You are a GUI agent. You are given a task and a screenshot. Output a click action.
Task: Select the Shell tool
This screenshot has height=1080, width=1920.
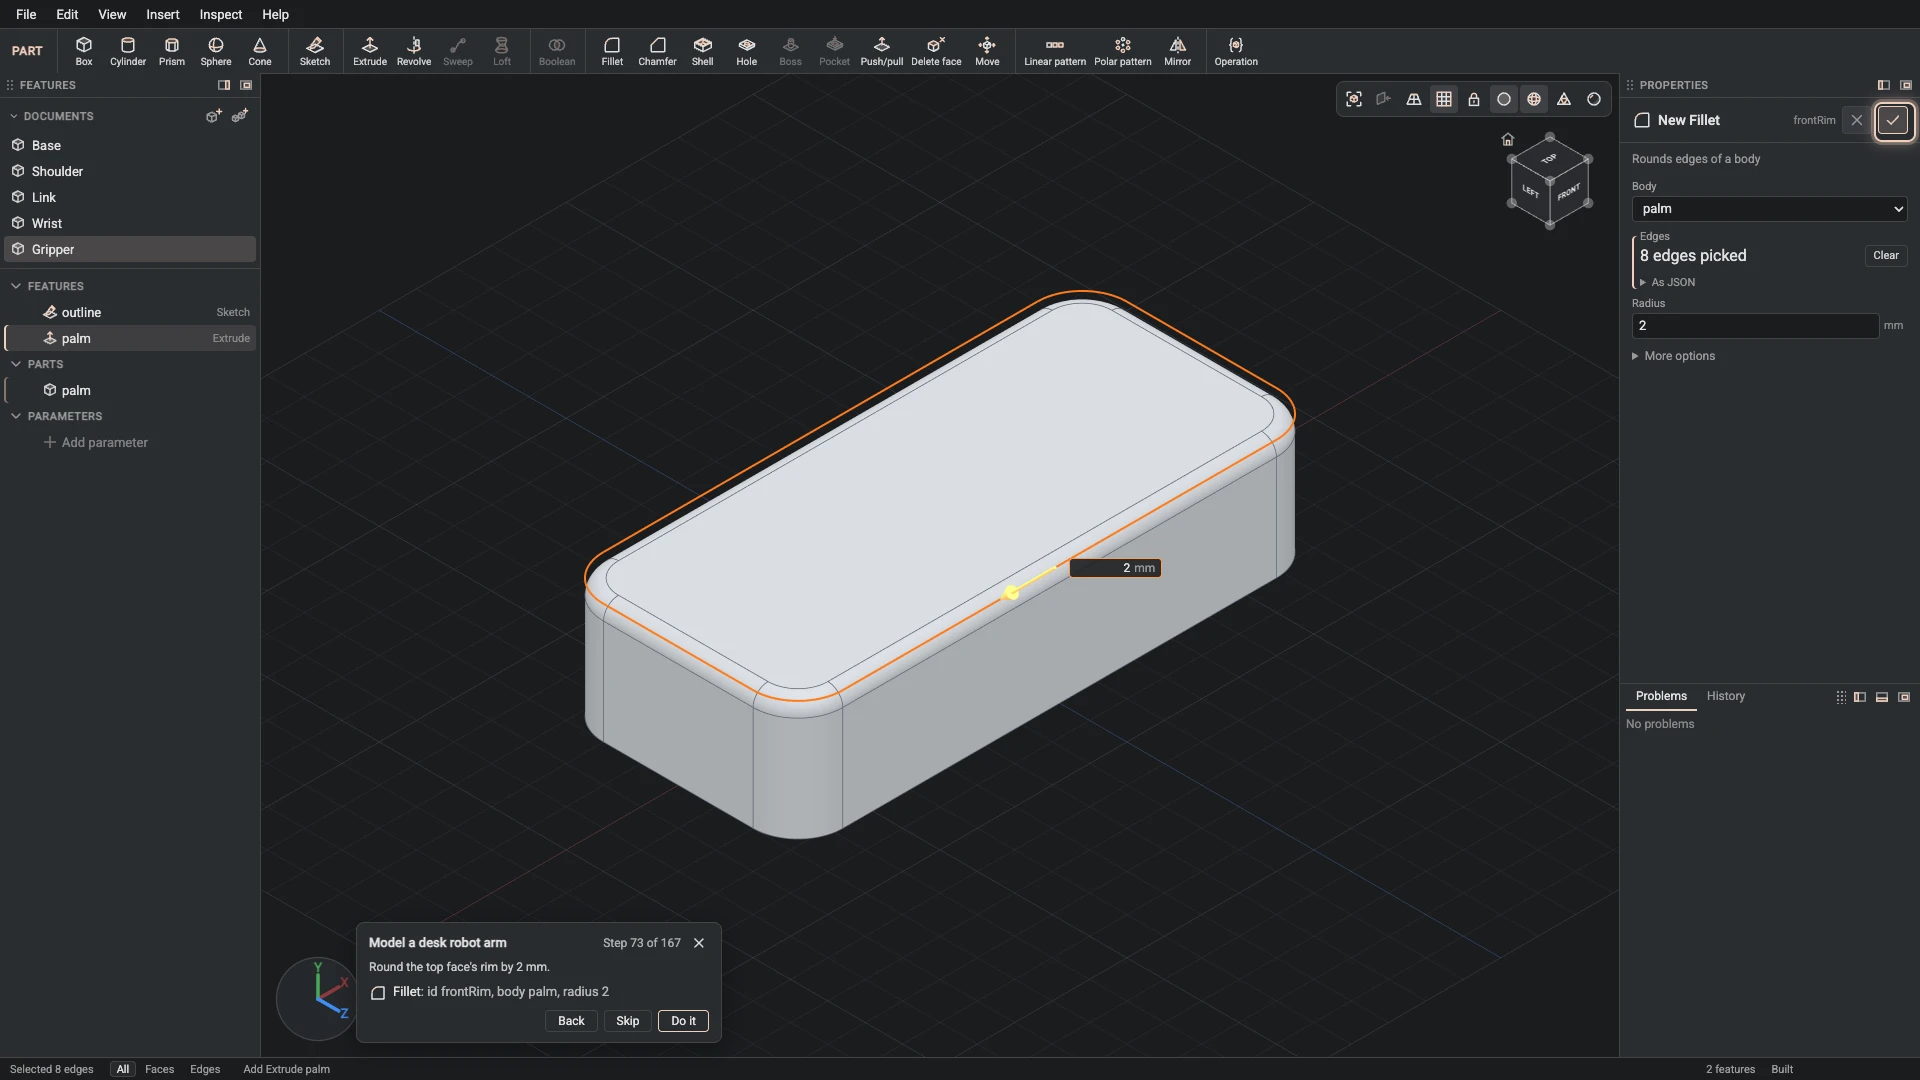click(x=703, y=51)
